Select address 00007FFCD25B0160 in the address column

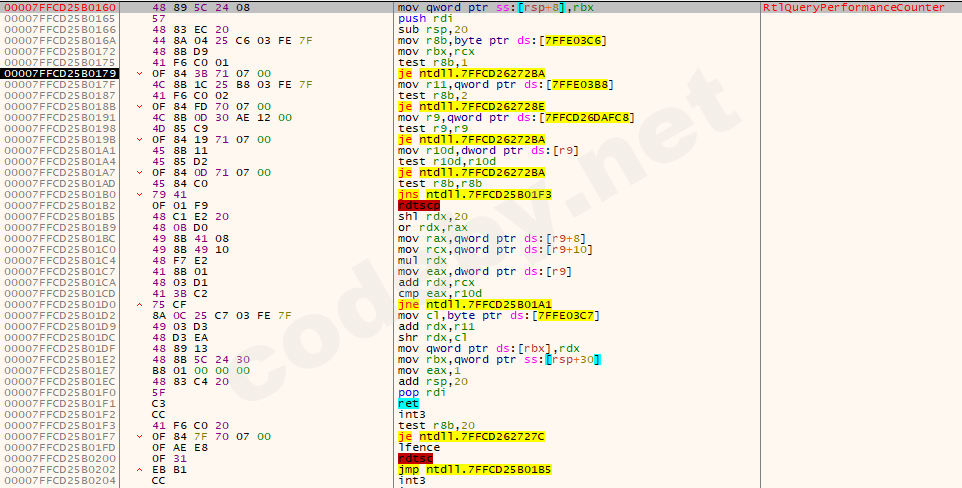tap(60, 7)
